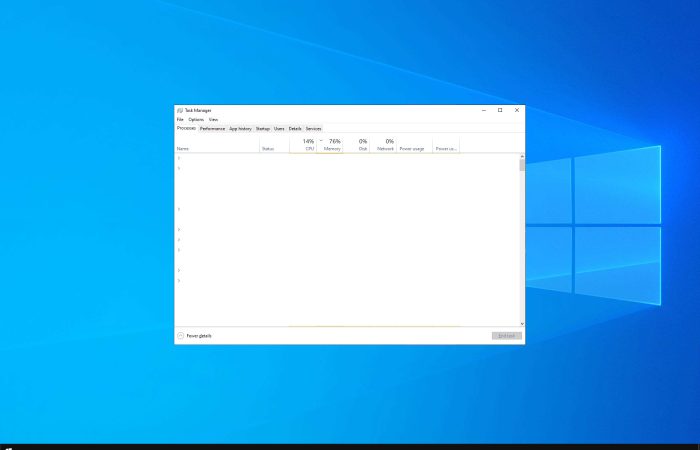Click the process list scrollbar down arrow

(x=522, y=324)
